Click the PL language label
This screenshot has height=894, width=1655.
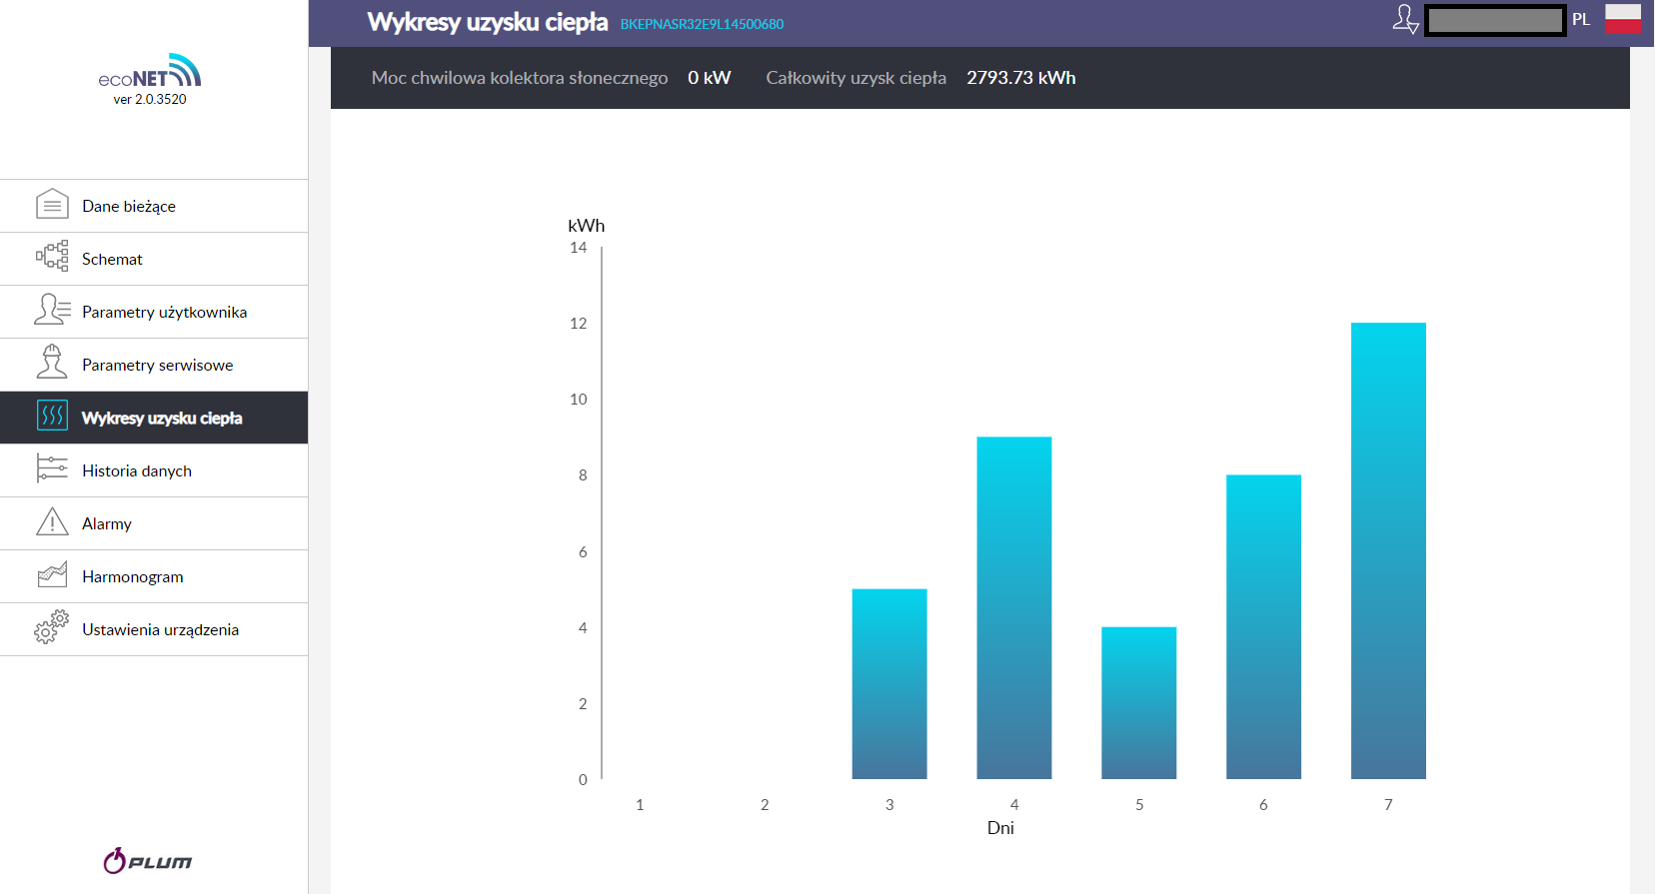pyautogui.click(x=1581, y=20)
